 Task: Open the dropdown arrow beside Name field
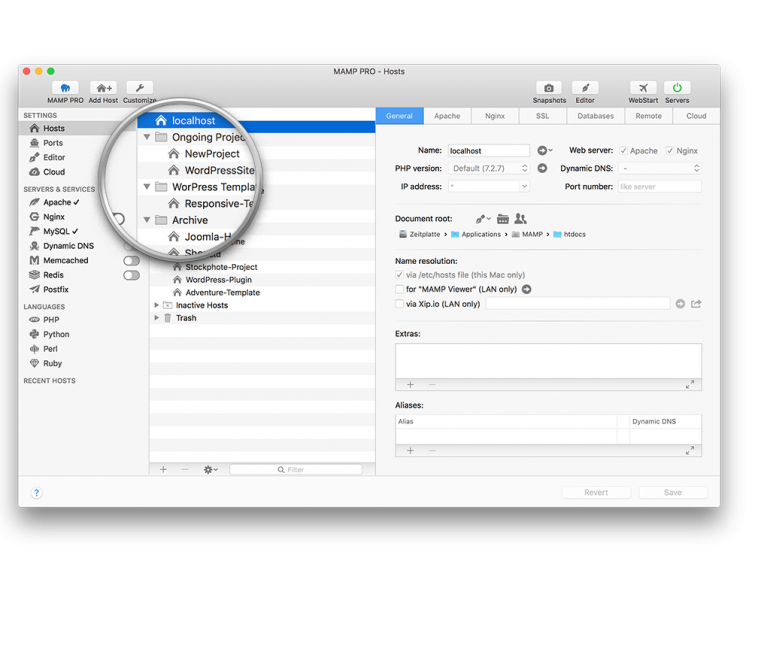pos(545,150)
